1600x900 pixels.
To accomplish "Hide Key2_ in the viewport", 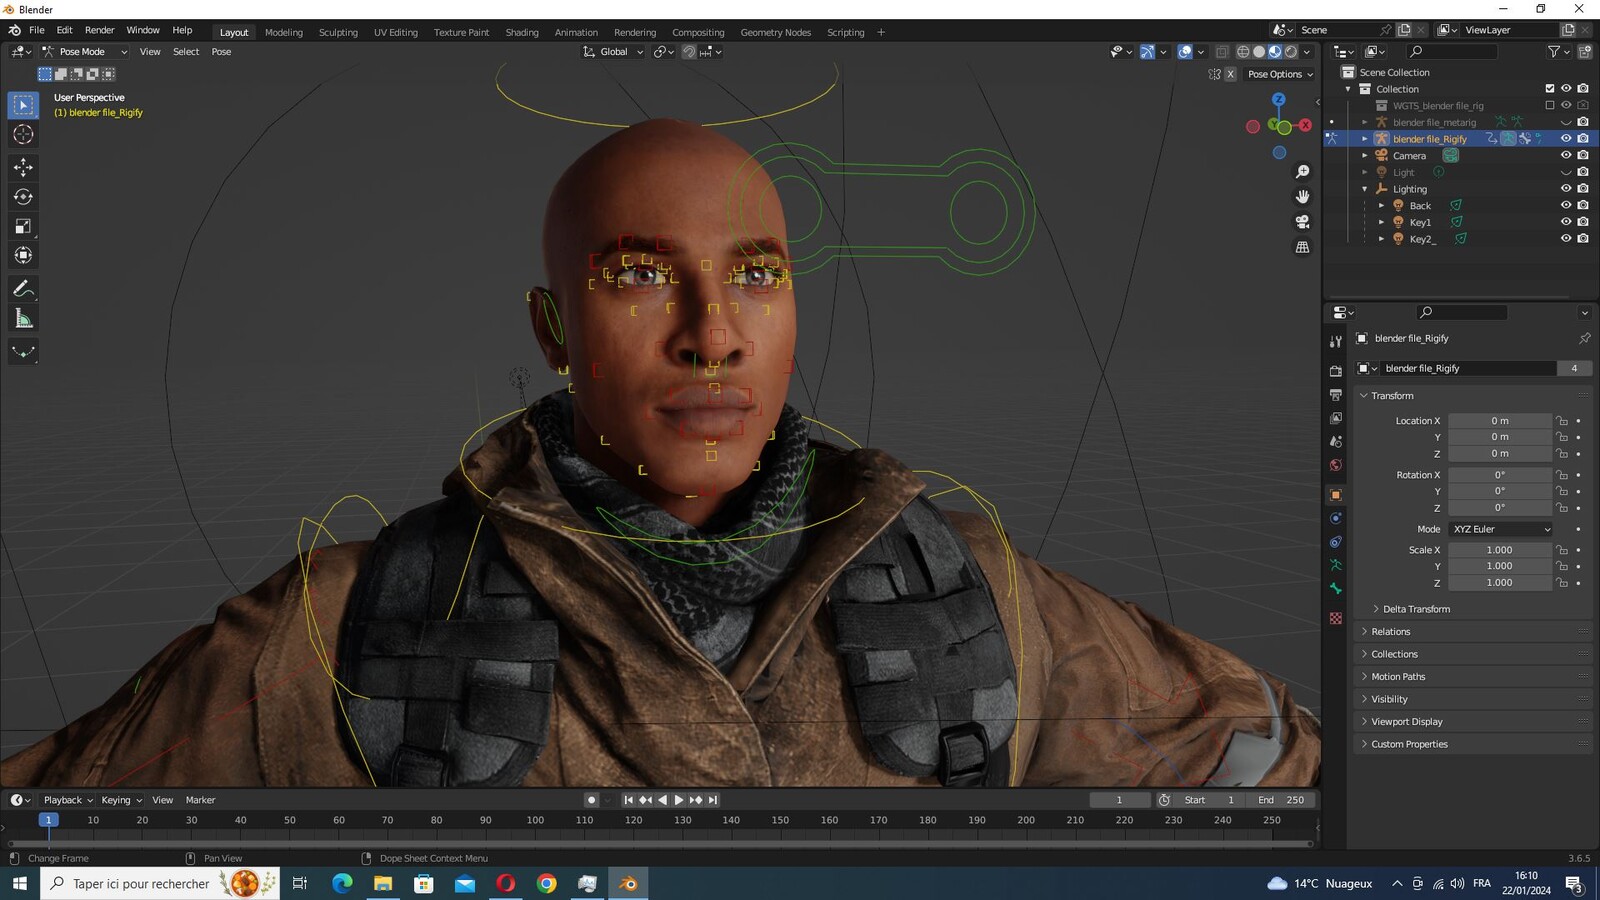I will [x=1566, y=239].
